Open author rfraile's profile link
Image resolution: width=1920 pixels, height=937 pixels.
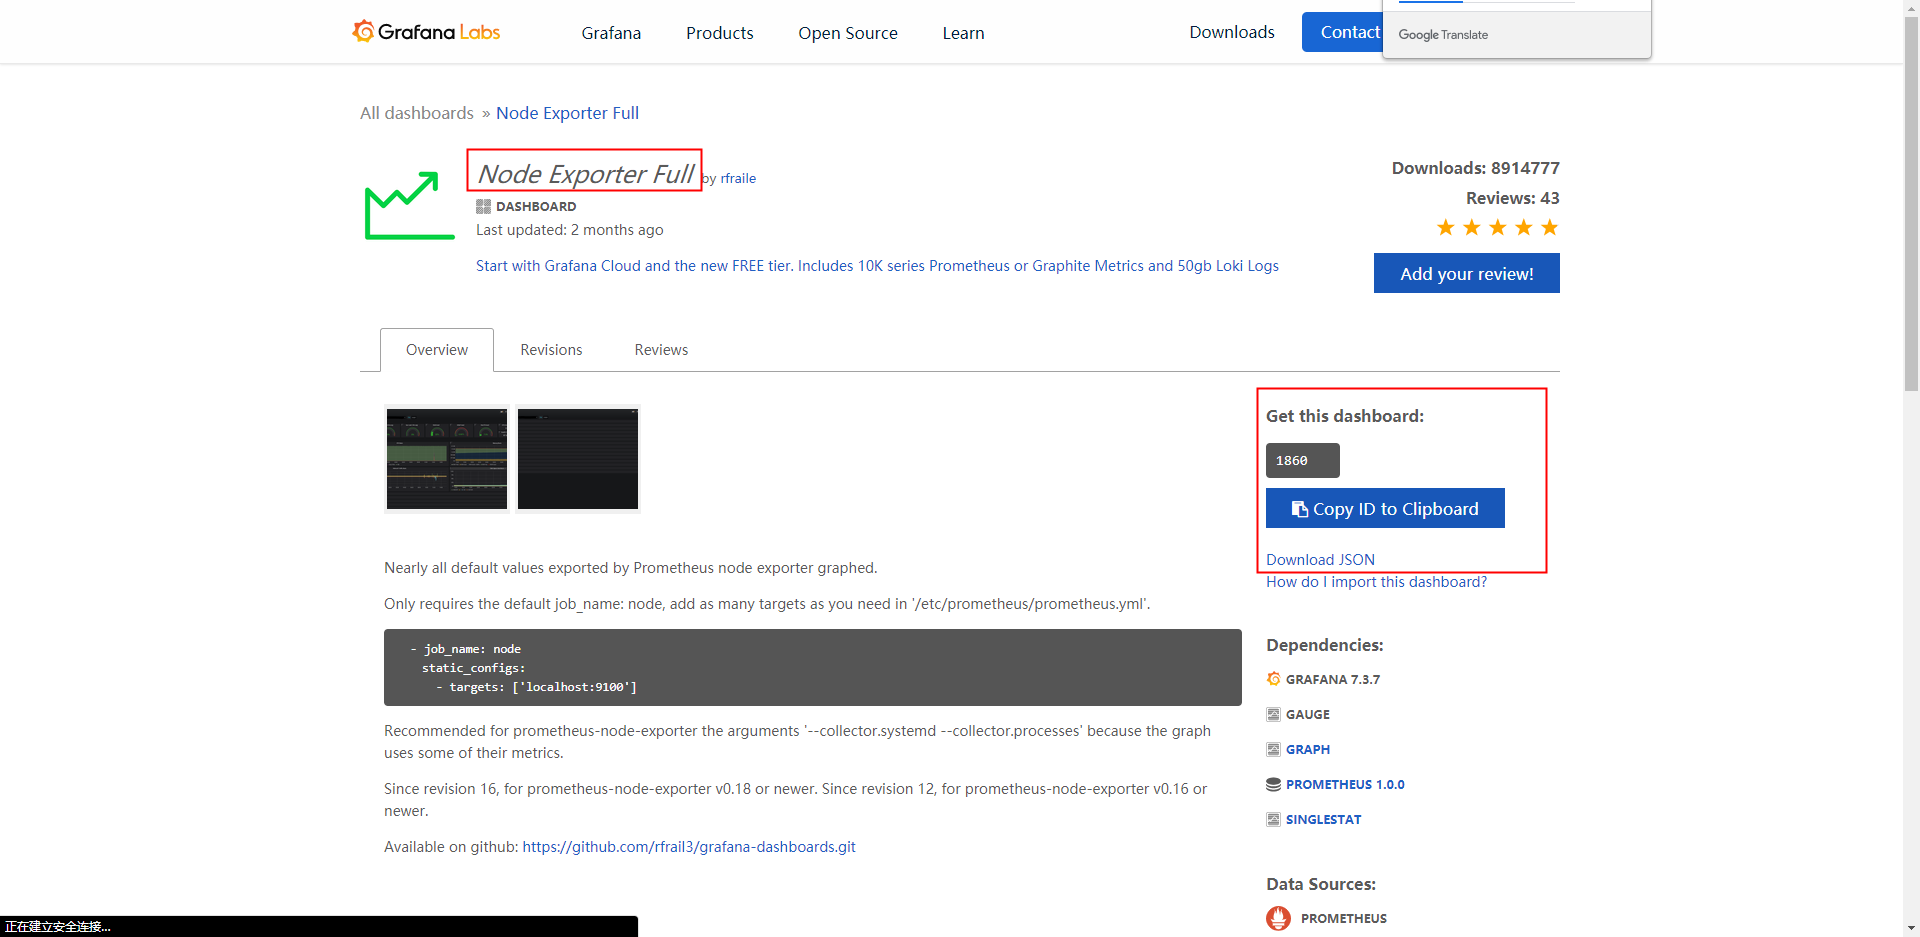[x=738, y=178]
